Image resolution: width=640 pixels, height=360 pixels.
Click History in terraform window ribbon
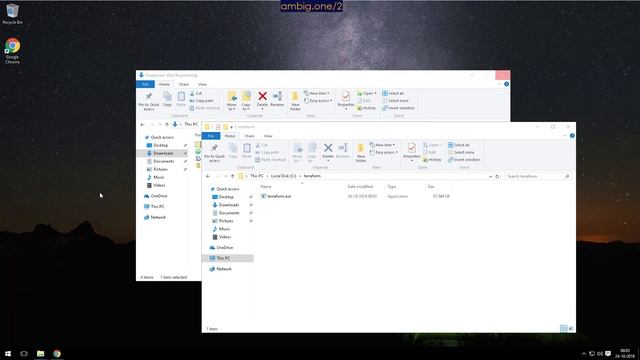point(433,160)
